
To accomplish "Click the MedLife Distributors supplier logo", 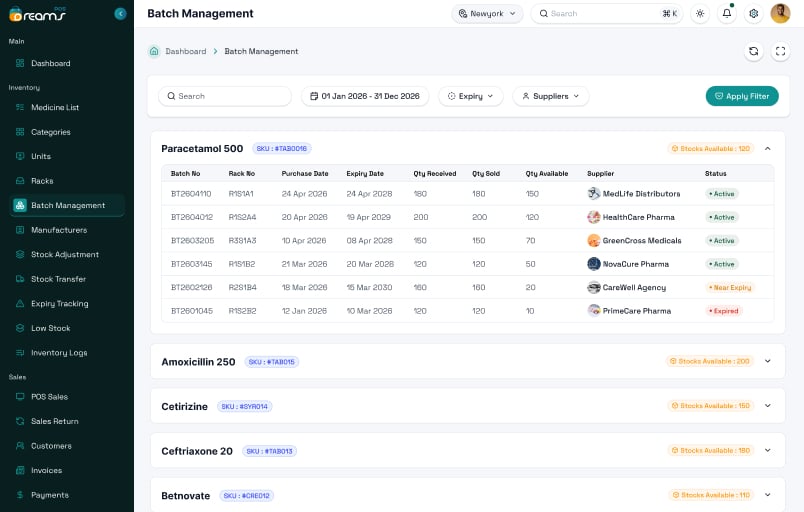I will click(x=594, y=194).
